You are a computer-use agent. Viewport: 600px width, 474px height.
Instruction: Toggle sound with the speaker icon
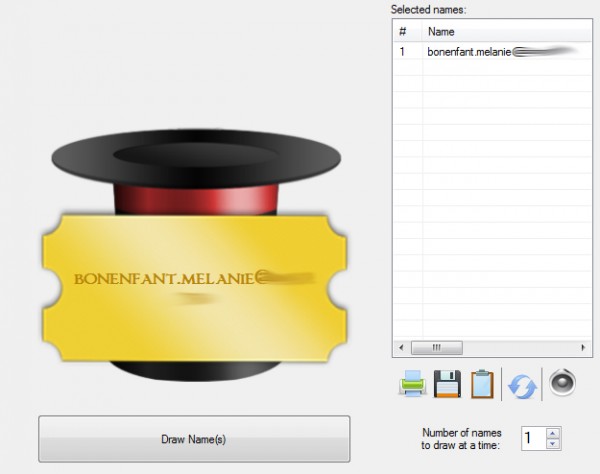(x=562, y=383)
